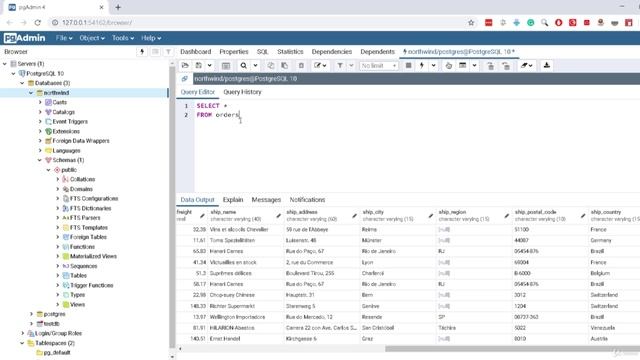This screenshot has width=640, height=360.
Task: Open the Filter options dropdown arrow
Action: pyautogui.click(x=351, y=65)
